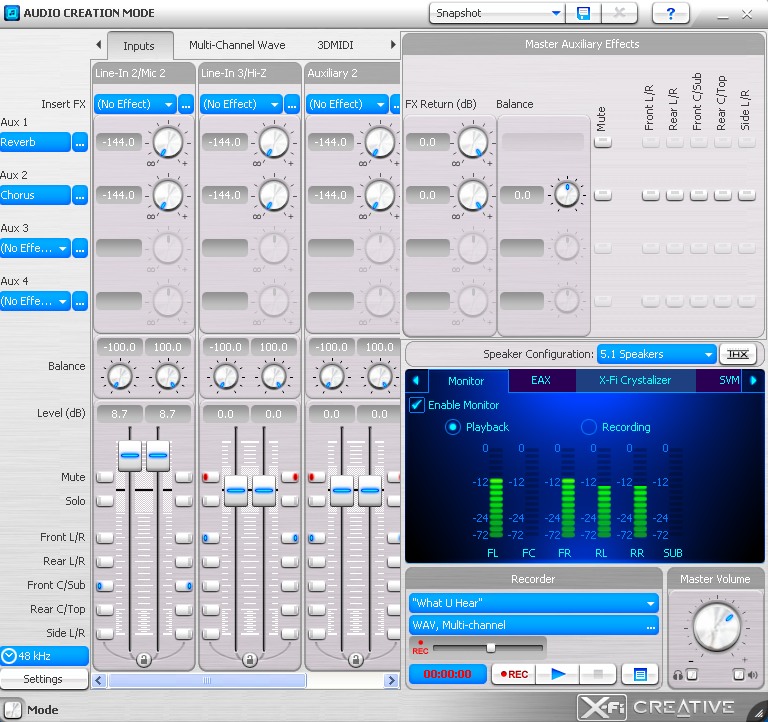This screenshot has height=722, width=768.
Task: Click the horizontal mixer scrollbar thumb
Action: [x=207, y=680]
